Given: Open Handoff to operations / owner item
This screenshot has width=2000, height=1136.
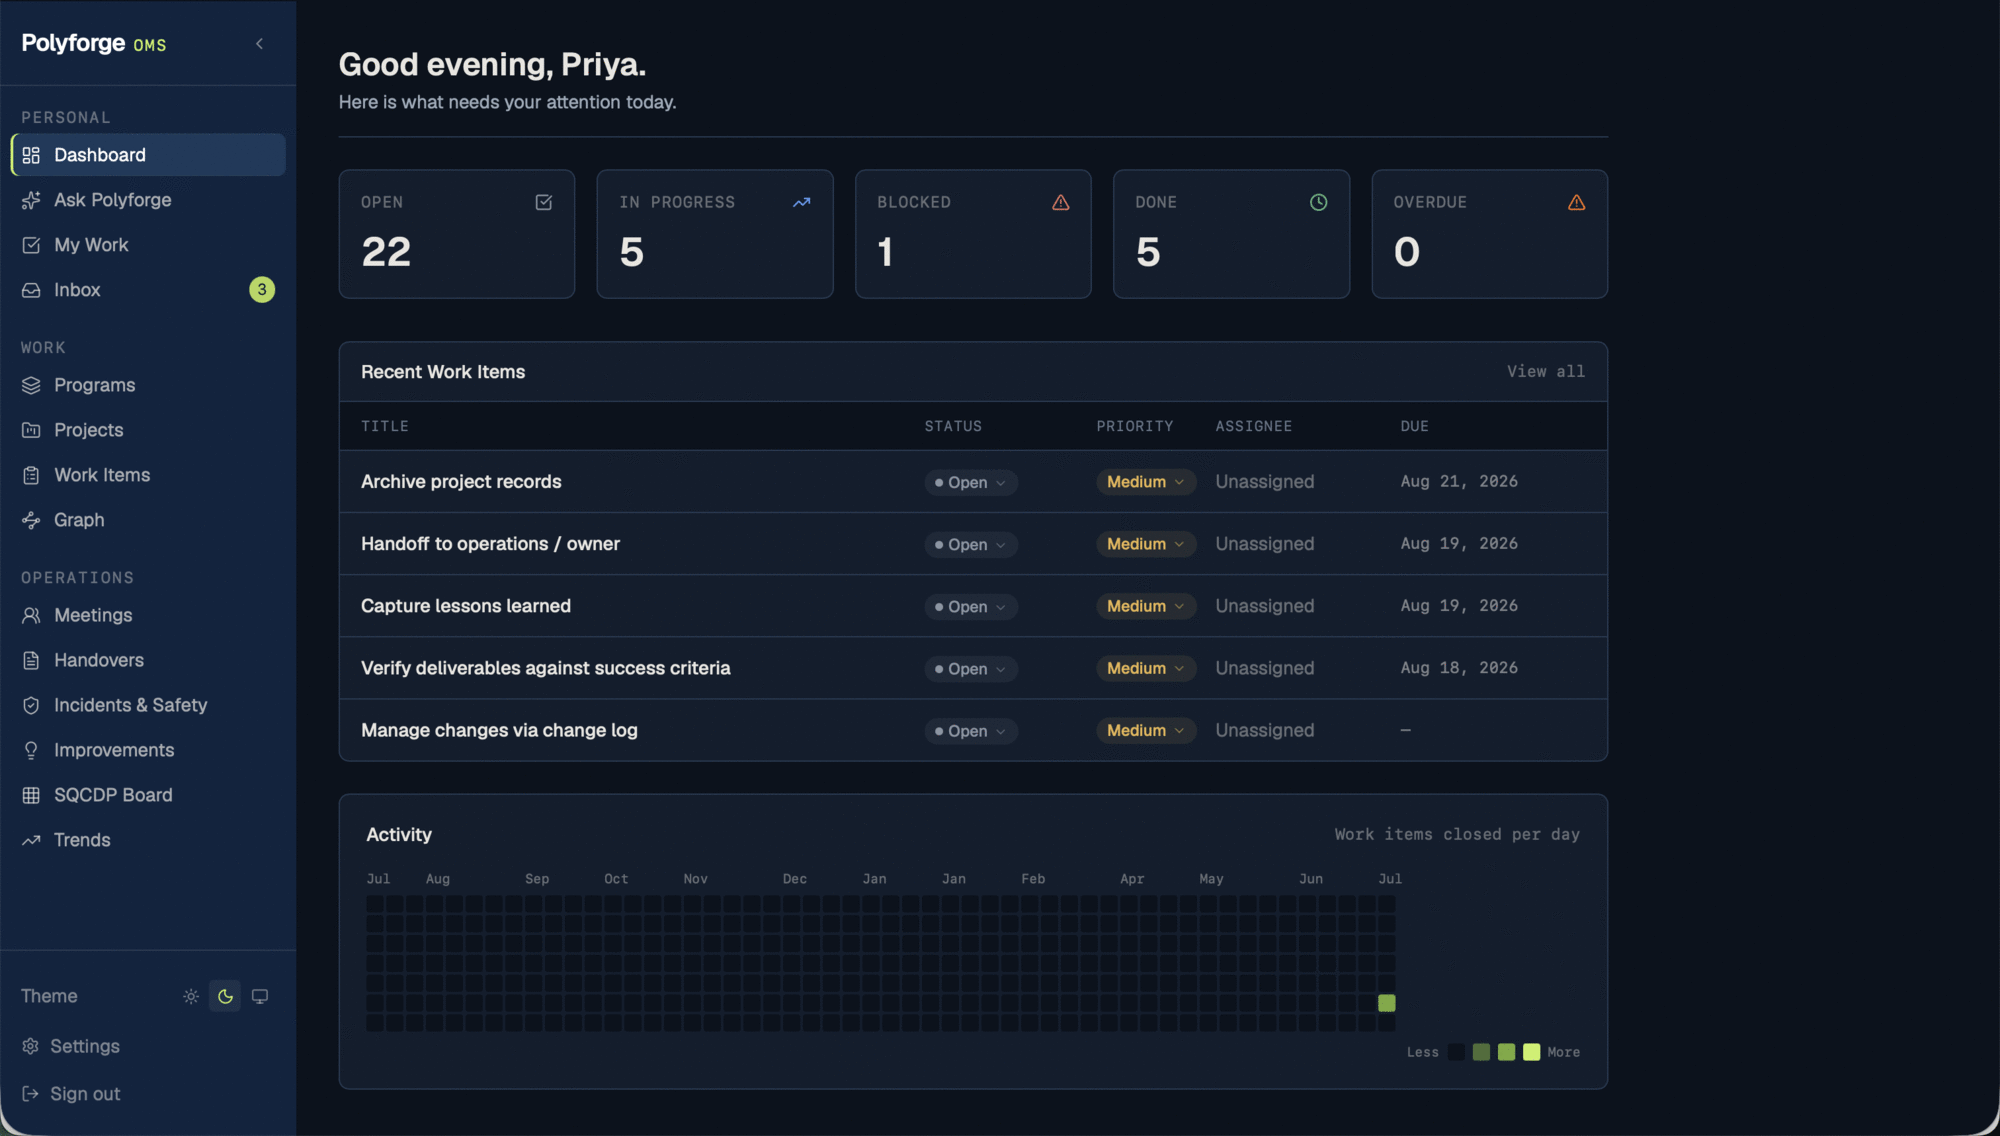Looking at the screenshot, I should pos(490,544).
